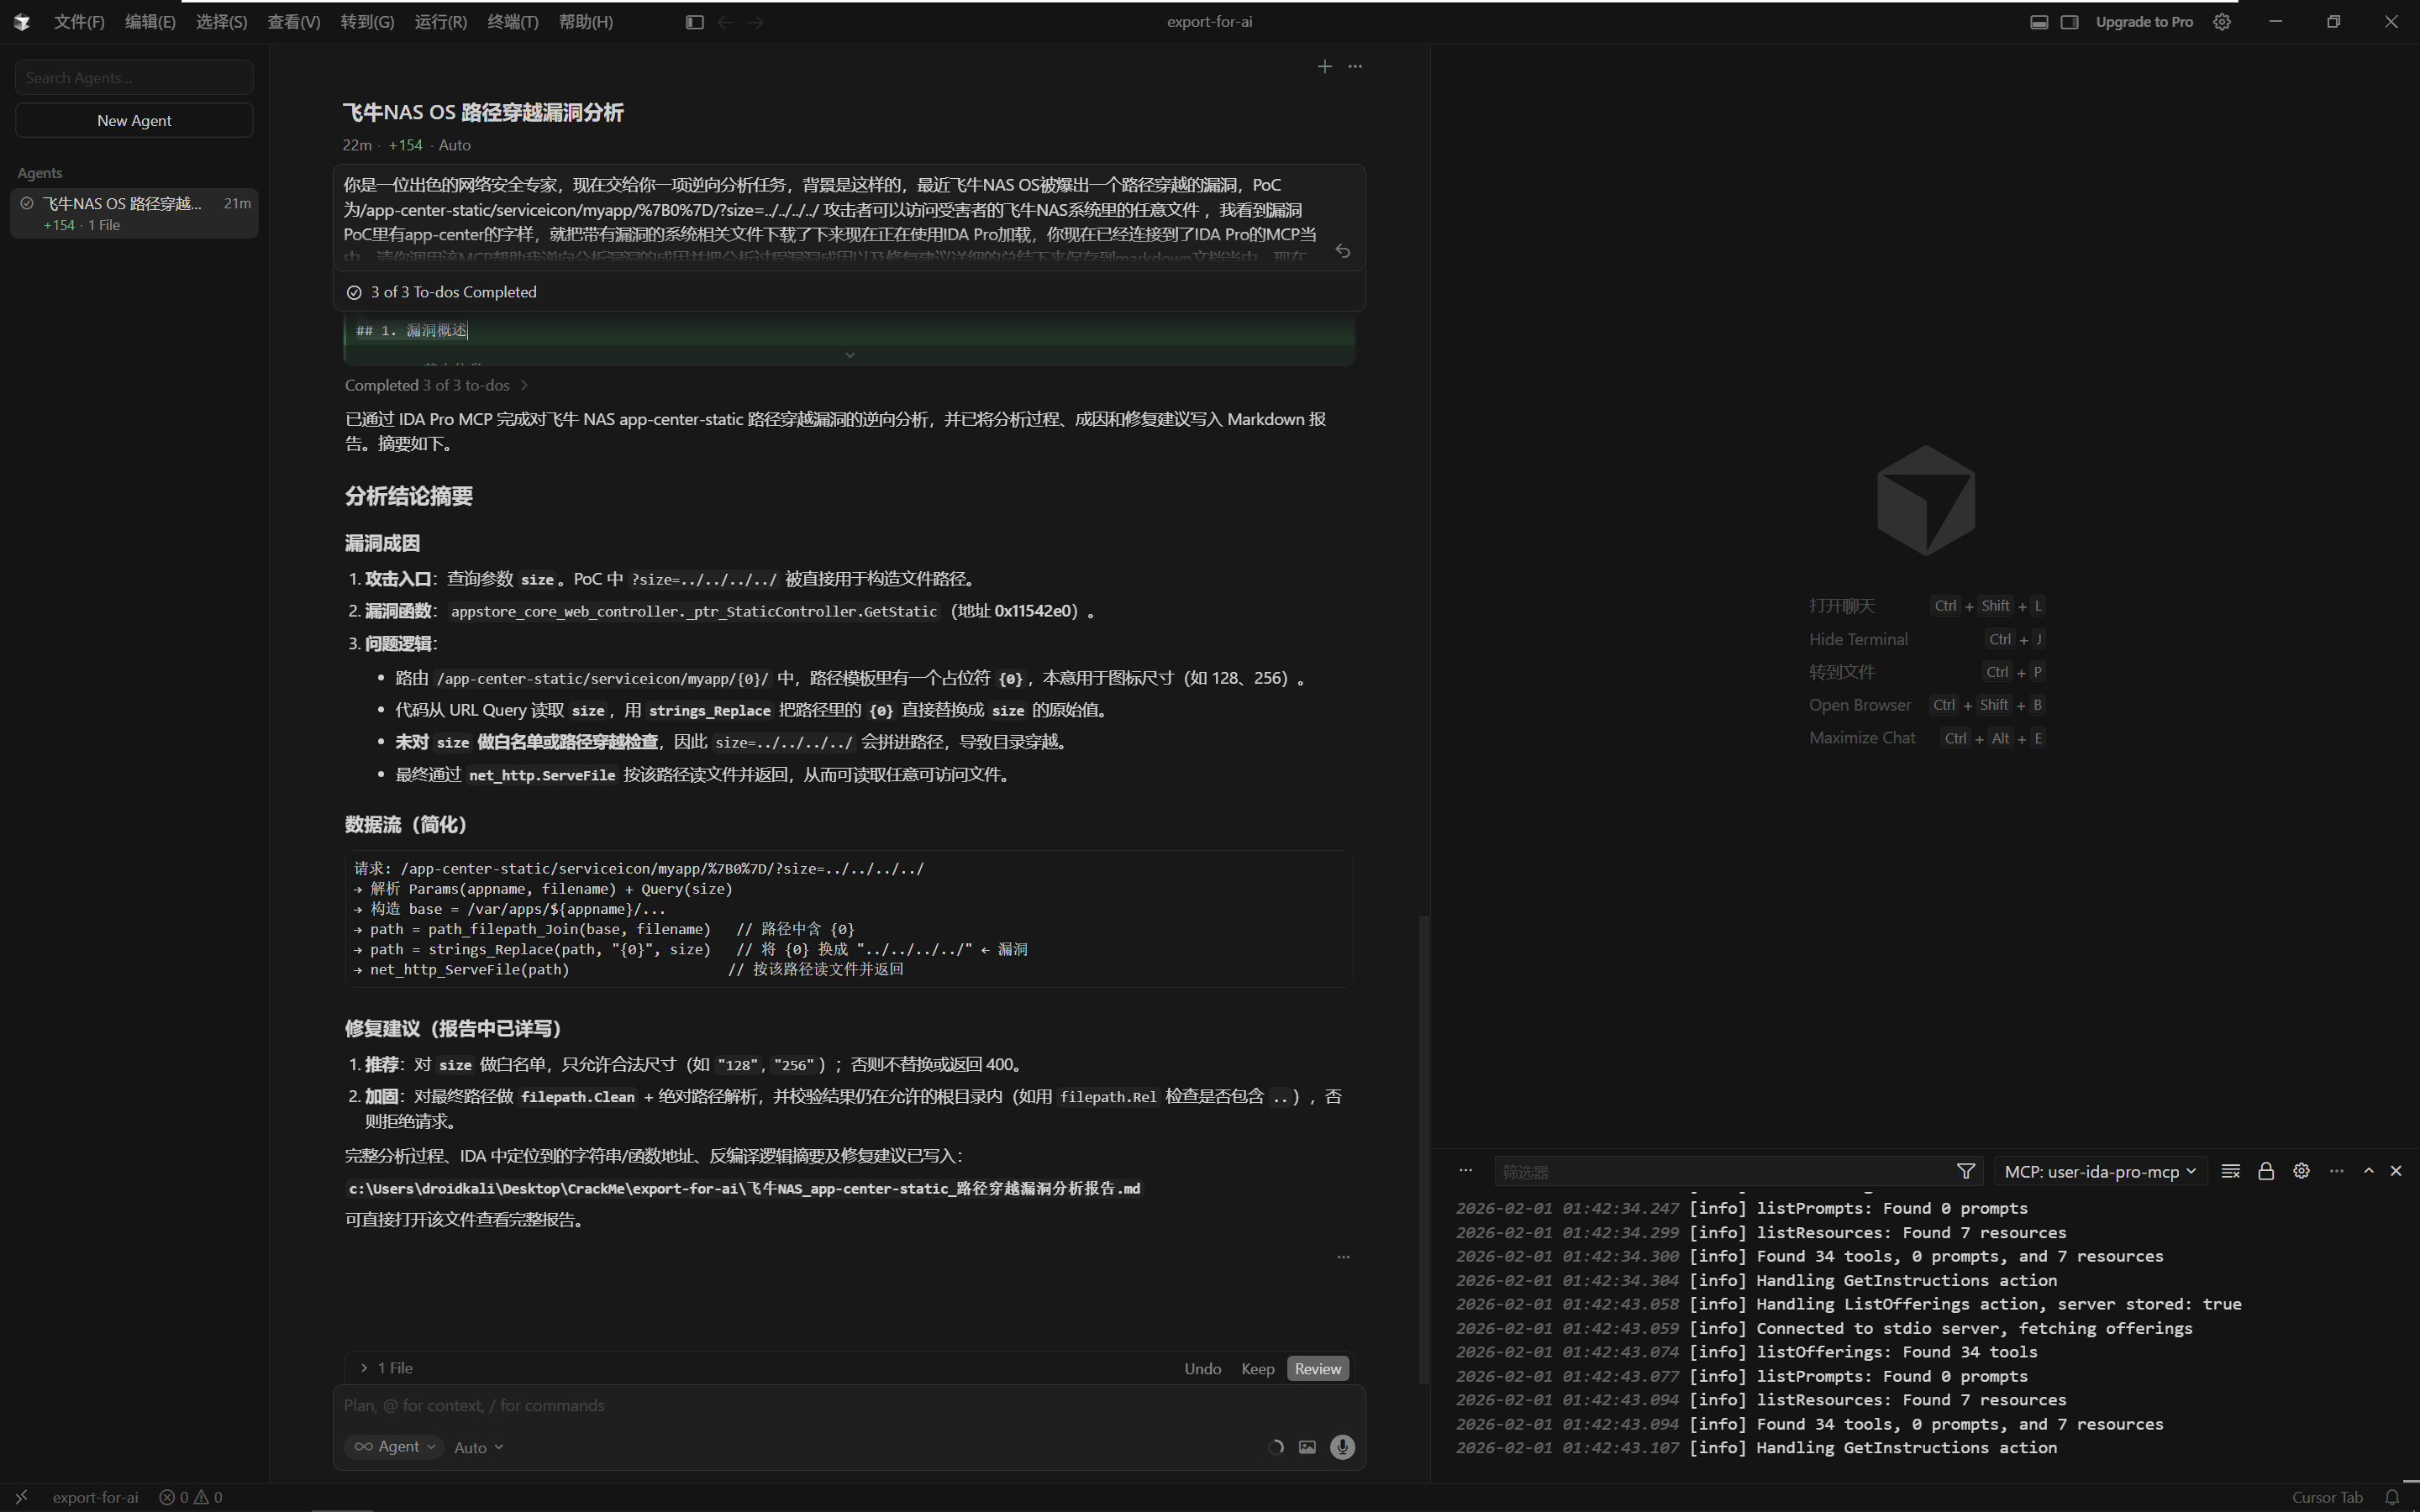2420x1512 pixels.
Task: Click the lock scroll icon in output panel
Action: point(2266,1171)
